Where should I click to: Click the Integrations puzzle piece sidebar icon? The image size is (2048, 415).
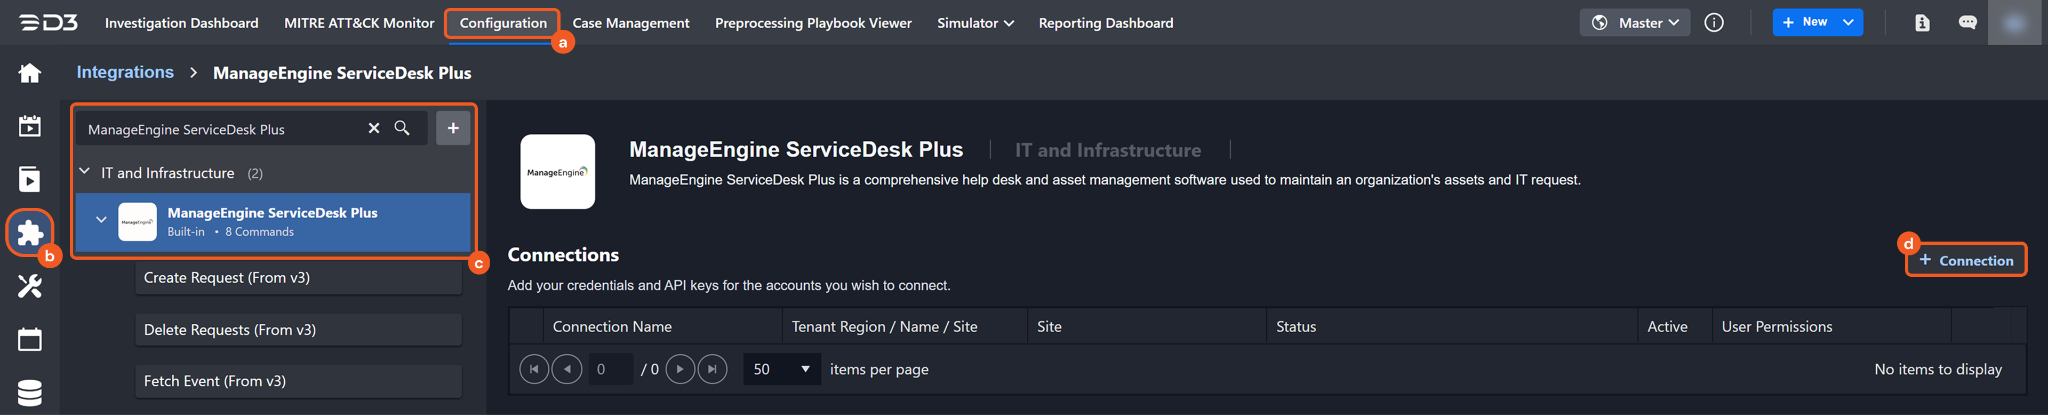(30, 233)
